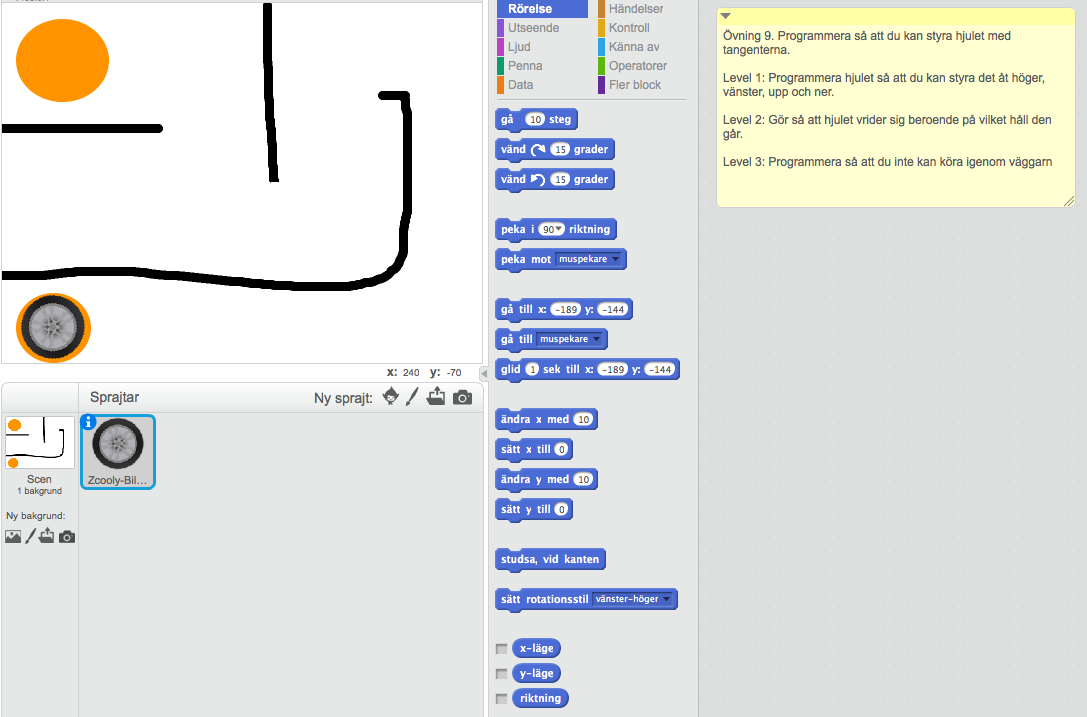Screen dimensions: 1087x717
Task: Edit the seconds value in the glid block
Action: pos(532,369)
